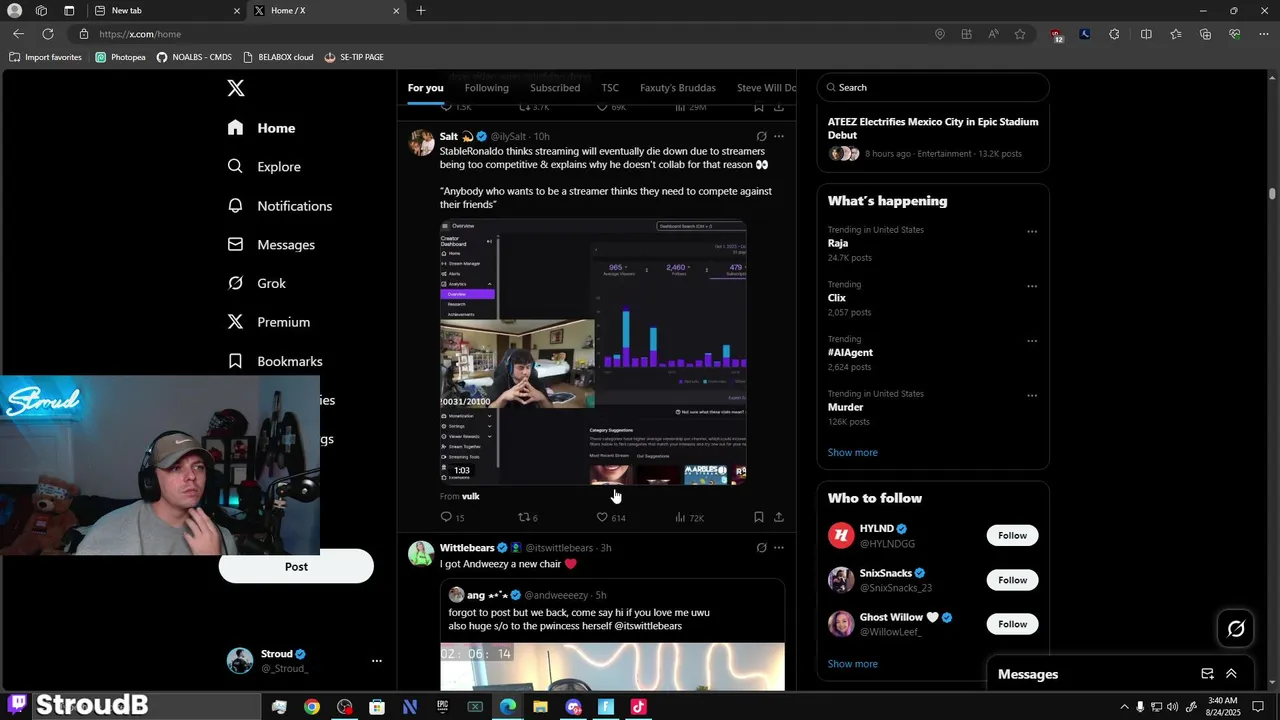Open Bookmarks in the sidebar
Image resolution: width=1280 pixels, height=720 pixels.
[275, 361]
